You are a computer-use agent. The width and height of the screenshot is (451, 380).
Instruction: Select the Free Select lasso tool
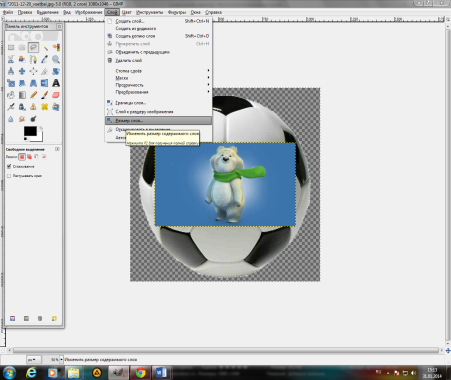33,48
